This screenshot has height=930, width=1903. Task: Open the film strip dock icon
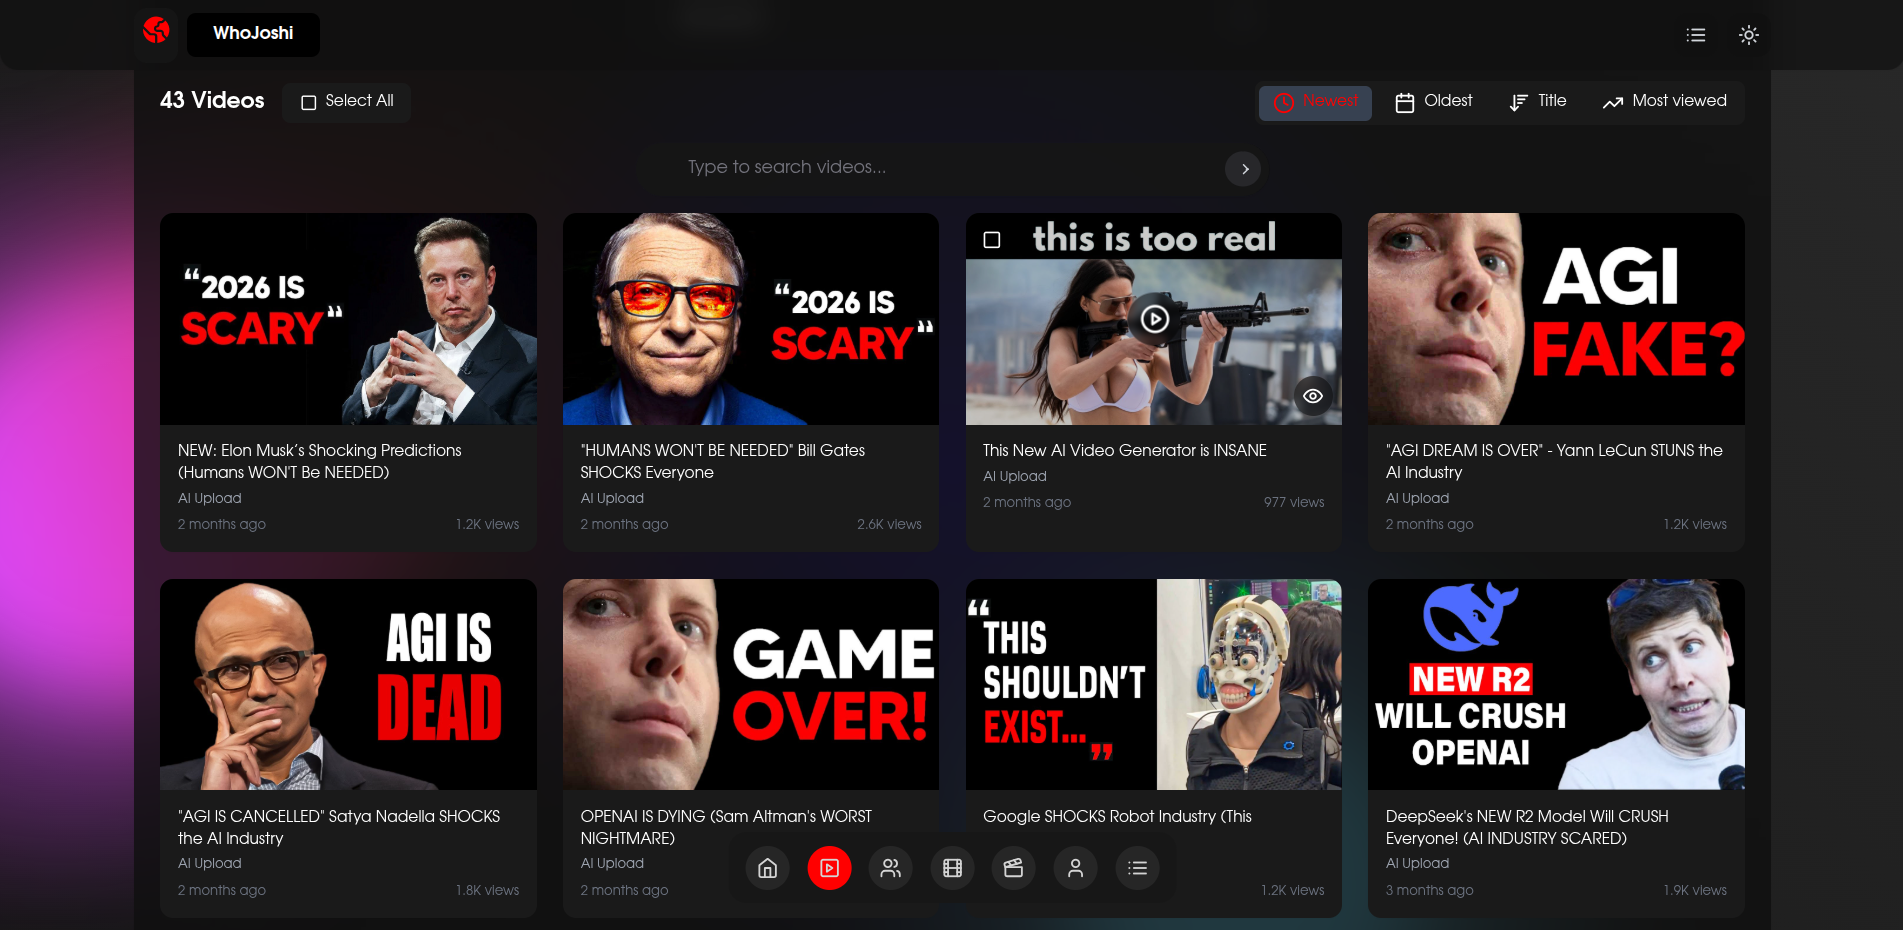tap(953, 868)
